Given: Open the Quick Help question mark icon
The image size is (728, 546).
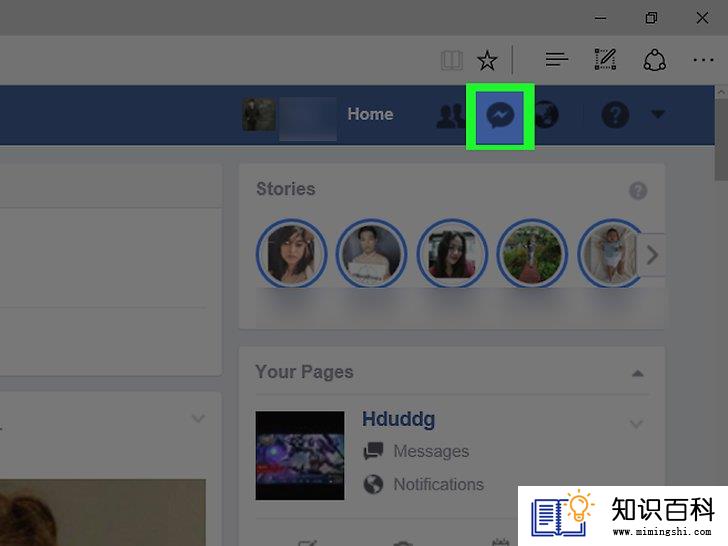Looking at the screenshot, I should click(615, 115).
